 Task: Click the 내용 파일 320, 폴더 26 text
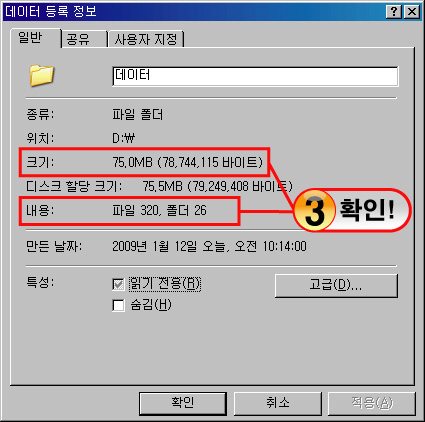pyautogui.click(x=159, y=211)
